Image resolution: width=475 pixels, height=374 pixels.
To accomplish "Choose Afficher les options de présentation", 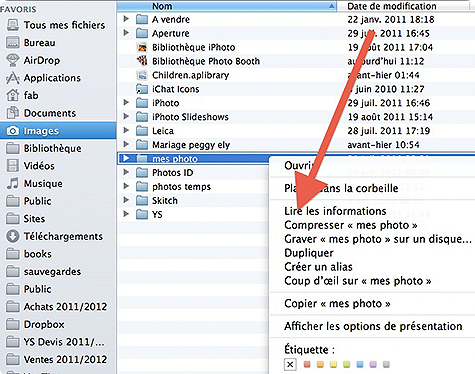I will click(x=372, y=326).
